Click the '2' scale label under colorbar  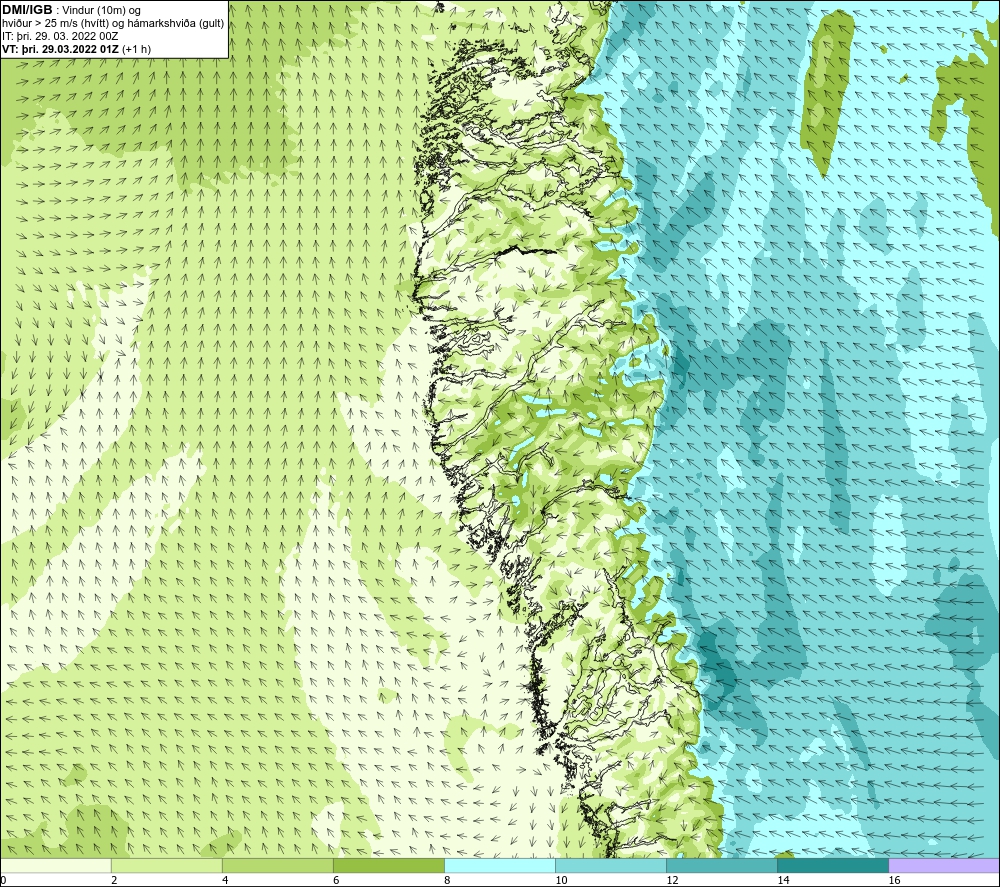point(114,880)
